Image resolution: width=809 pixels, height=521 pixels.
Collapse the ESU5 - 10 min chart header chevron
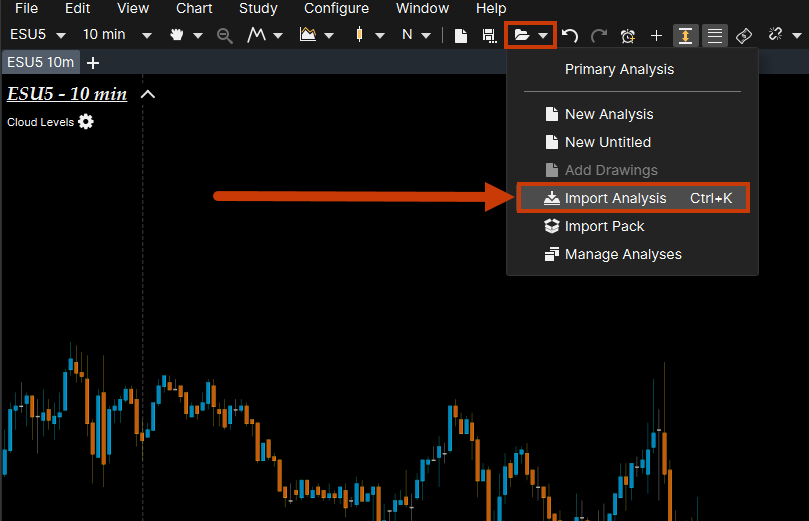148,94
